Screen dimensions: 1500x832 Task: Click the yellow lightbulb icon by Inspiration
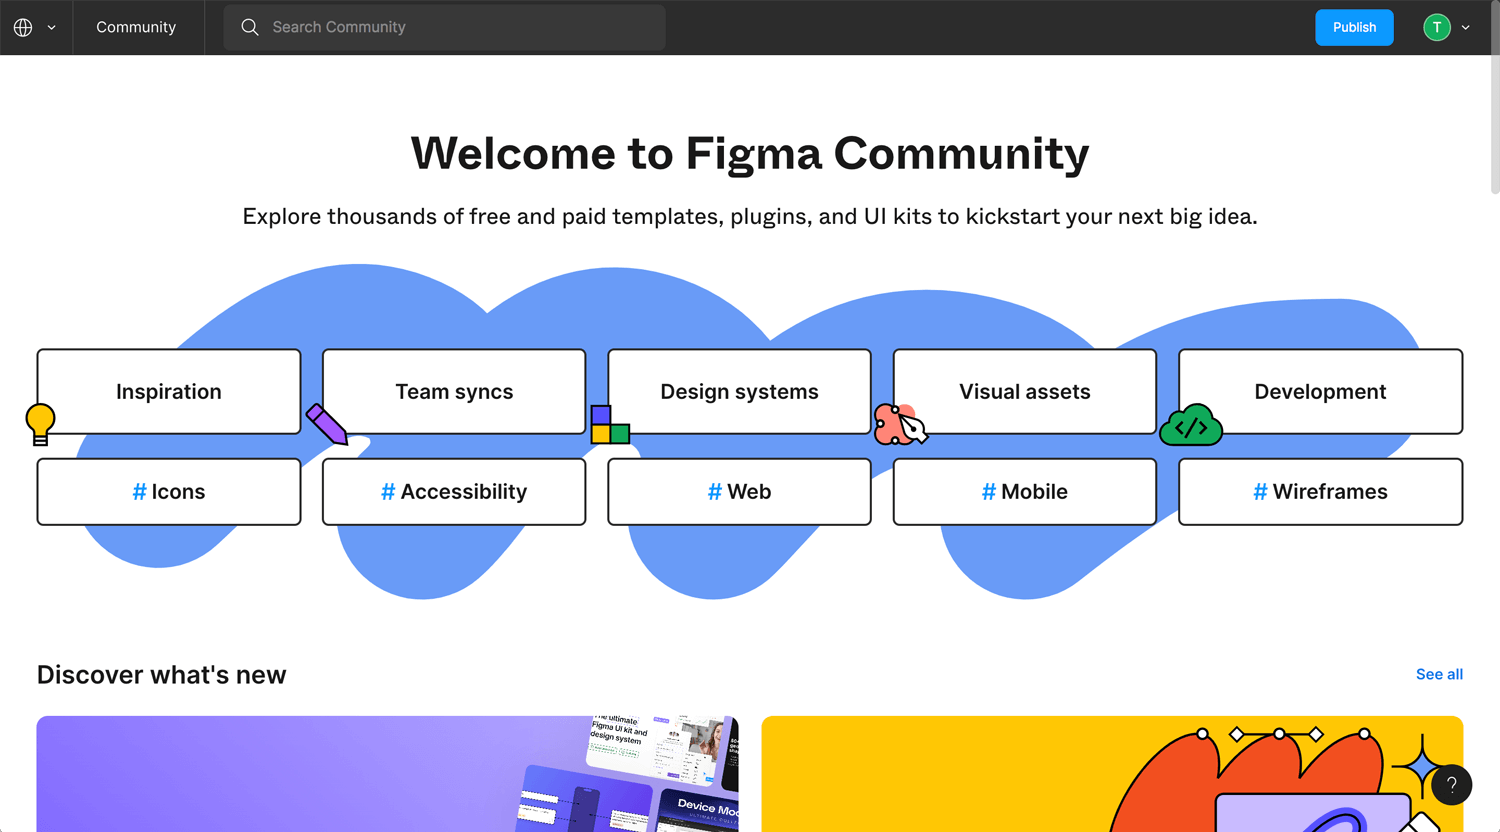(x=40, y=424)
